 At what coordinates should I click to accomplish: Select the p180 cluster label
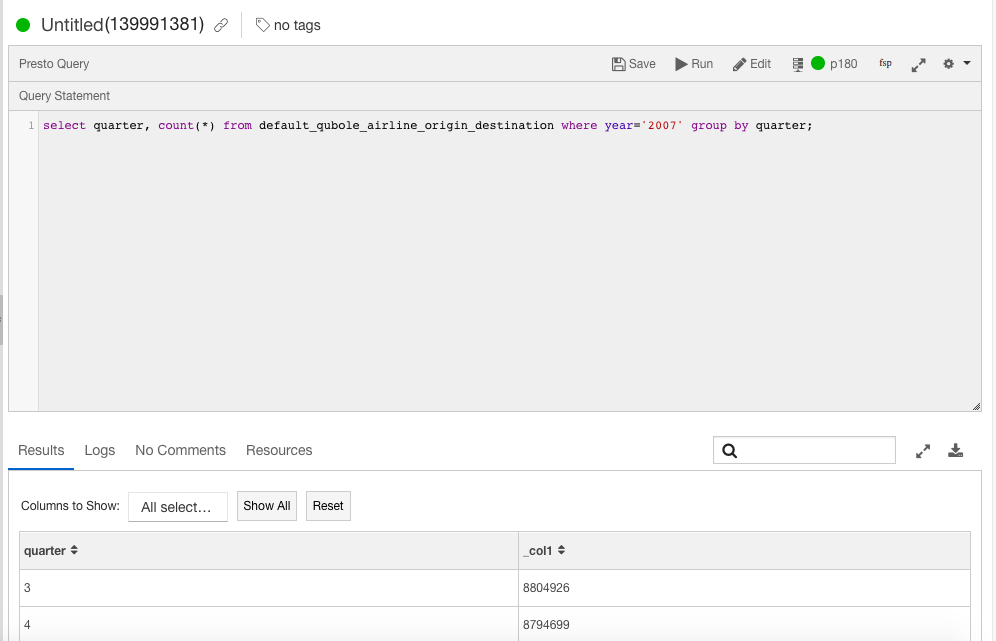click(x=844, y=64)
